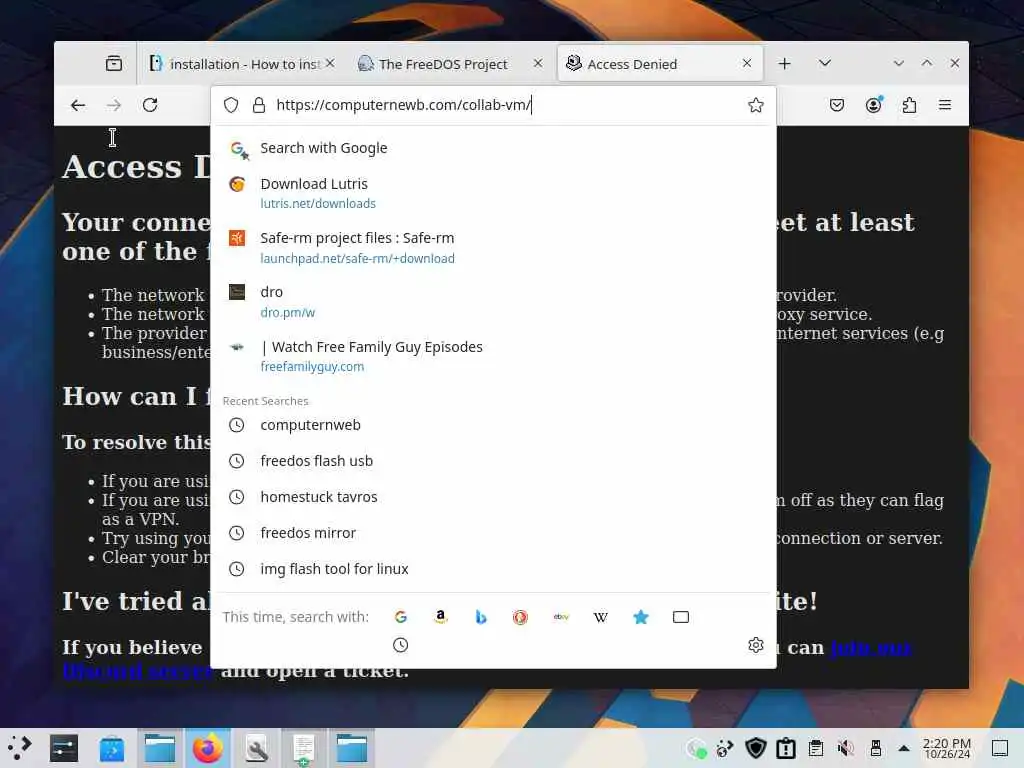This screenshot has width=1024, height=768.
Task: Open the shield security tray icon
Action: click(x=756, y=748)
